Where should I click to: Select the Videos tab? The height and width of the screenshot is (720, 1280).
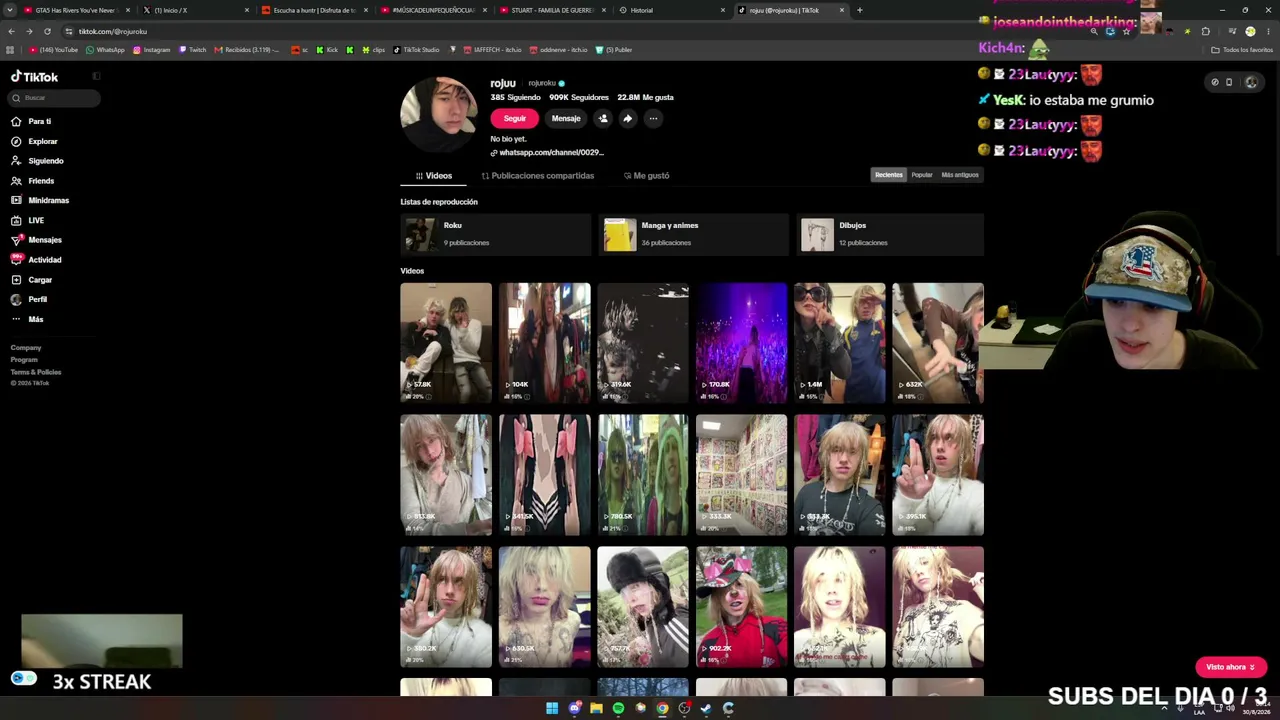(x=434, y=176)
